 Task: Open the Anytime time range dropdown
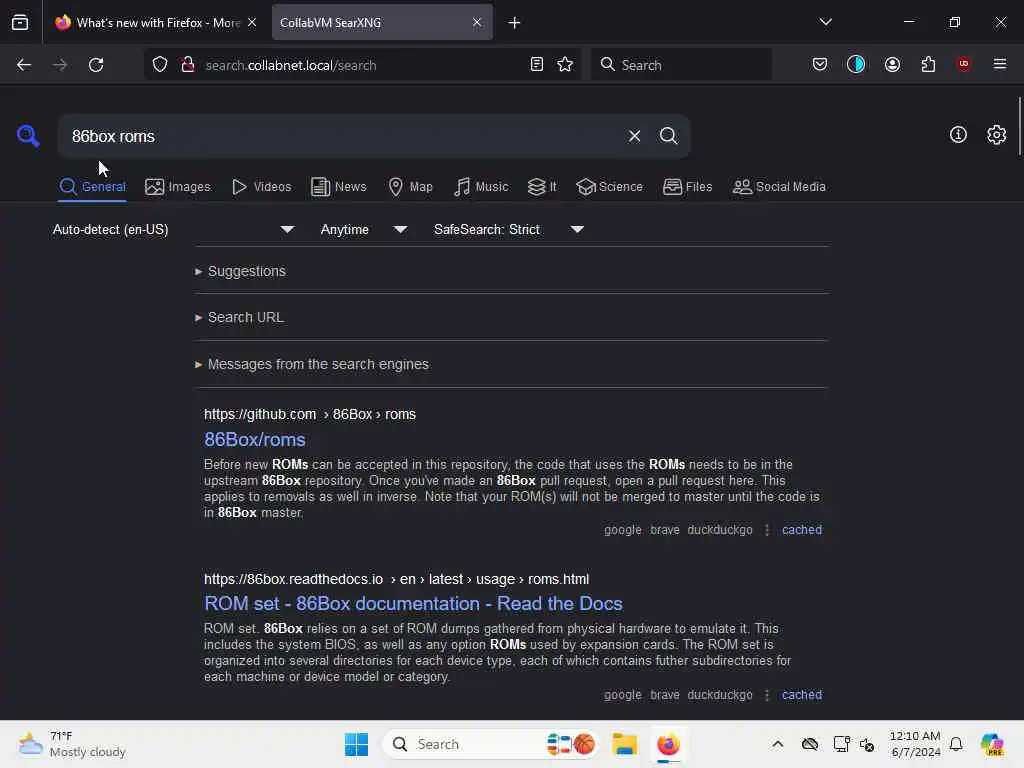point(364,229)
